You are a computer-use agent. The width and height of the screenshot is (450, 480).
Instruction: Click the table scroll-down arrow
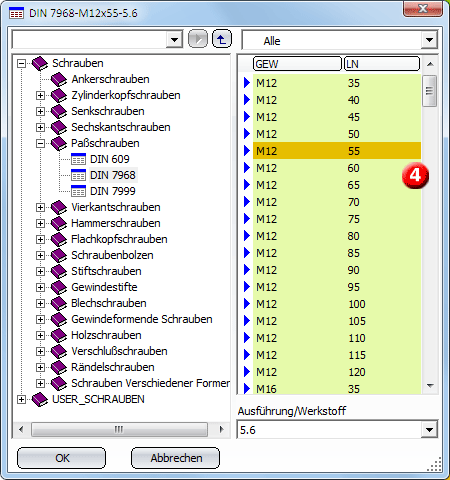430,386
